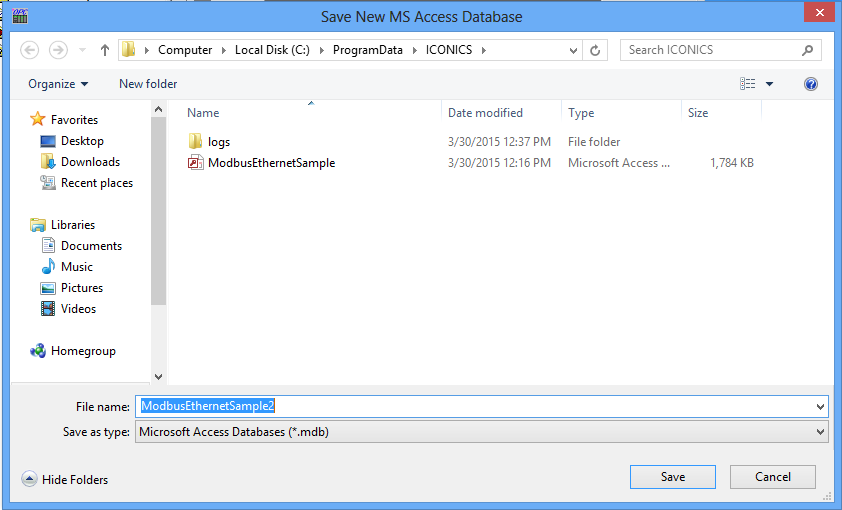
Task: Refresh the ICONICS folder view
Action: tap(596, 50)
